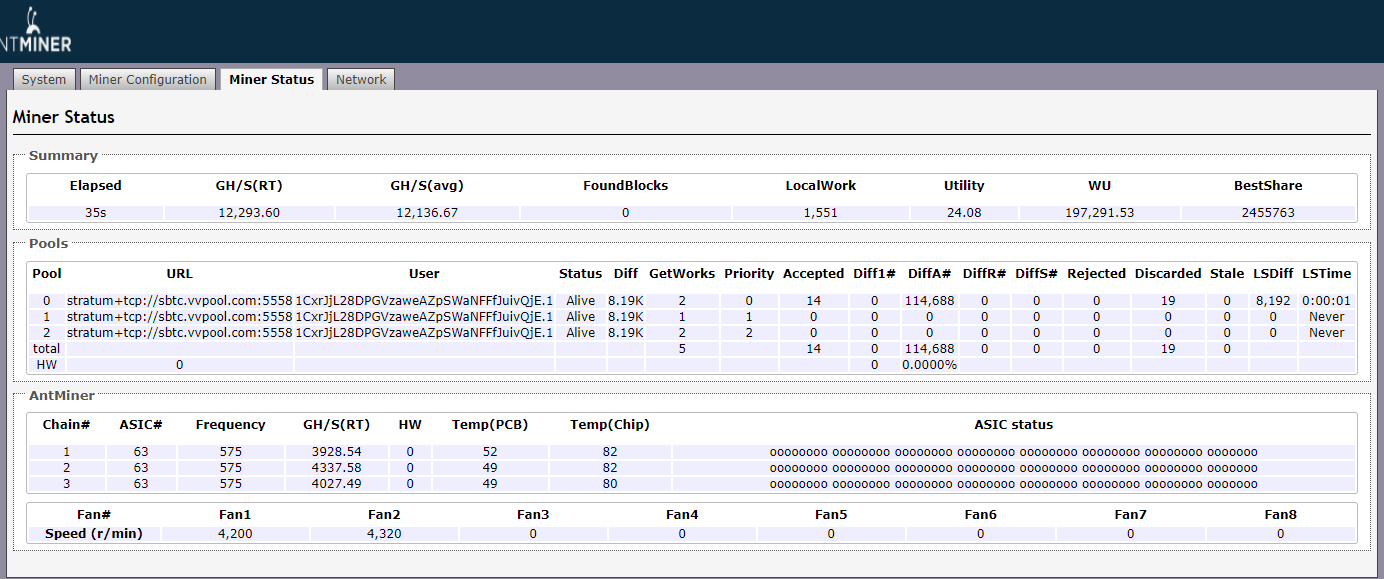Open the System tab

[44, 80]
